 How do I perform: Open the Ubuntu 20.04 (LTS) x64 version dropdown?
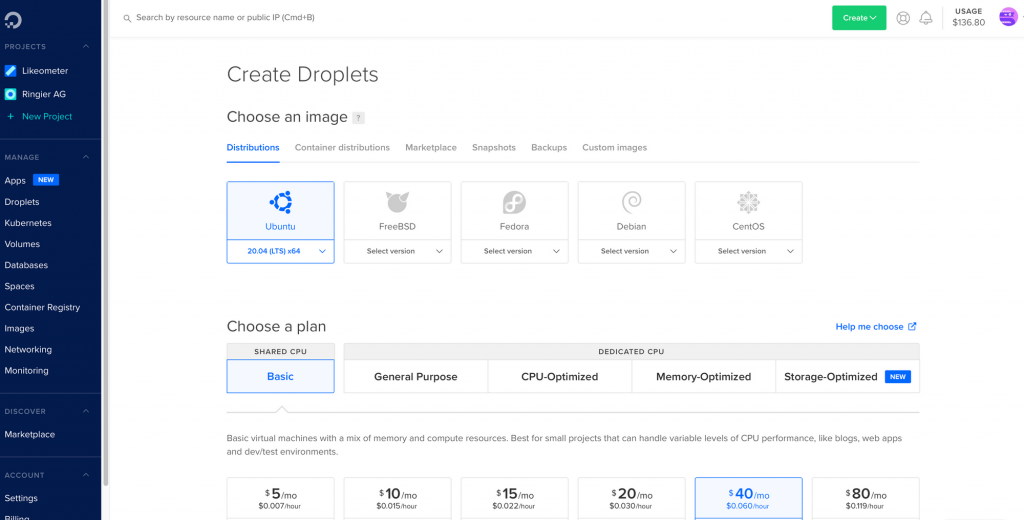click(280, 251)
